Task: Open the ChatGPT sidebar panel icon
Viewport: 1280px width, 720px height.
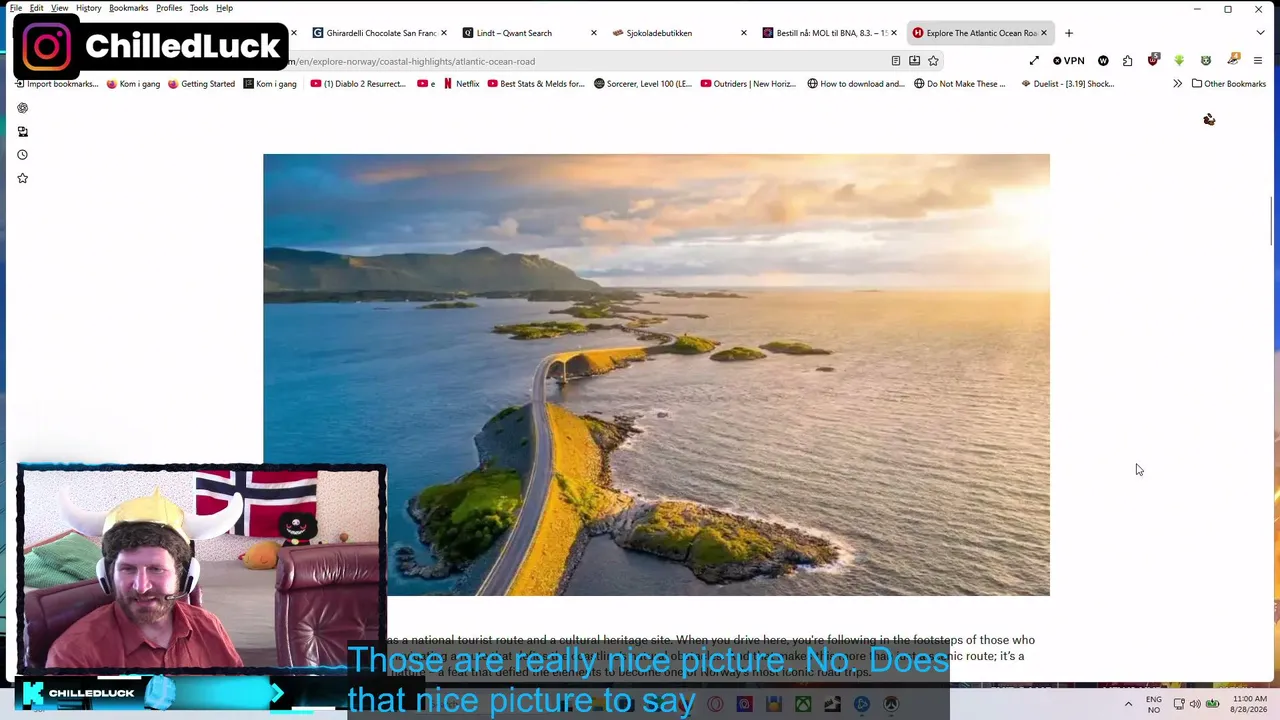Action: tap(22, 108)
